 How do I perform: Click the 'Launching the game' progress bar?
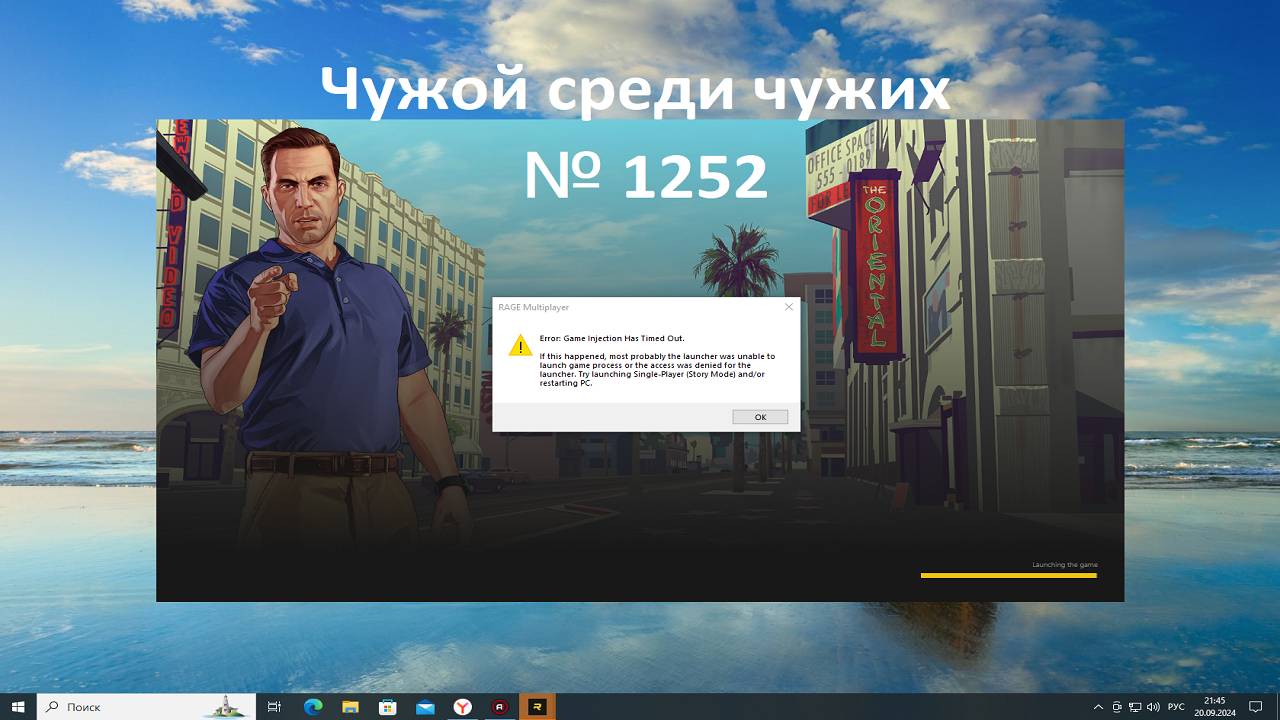[1008, 575]
